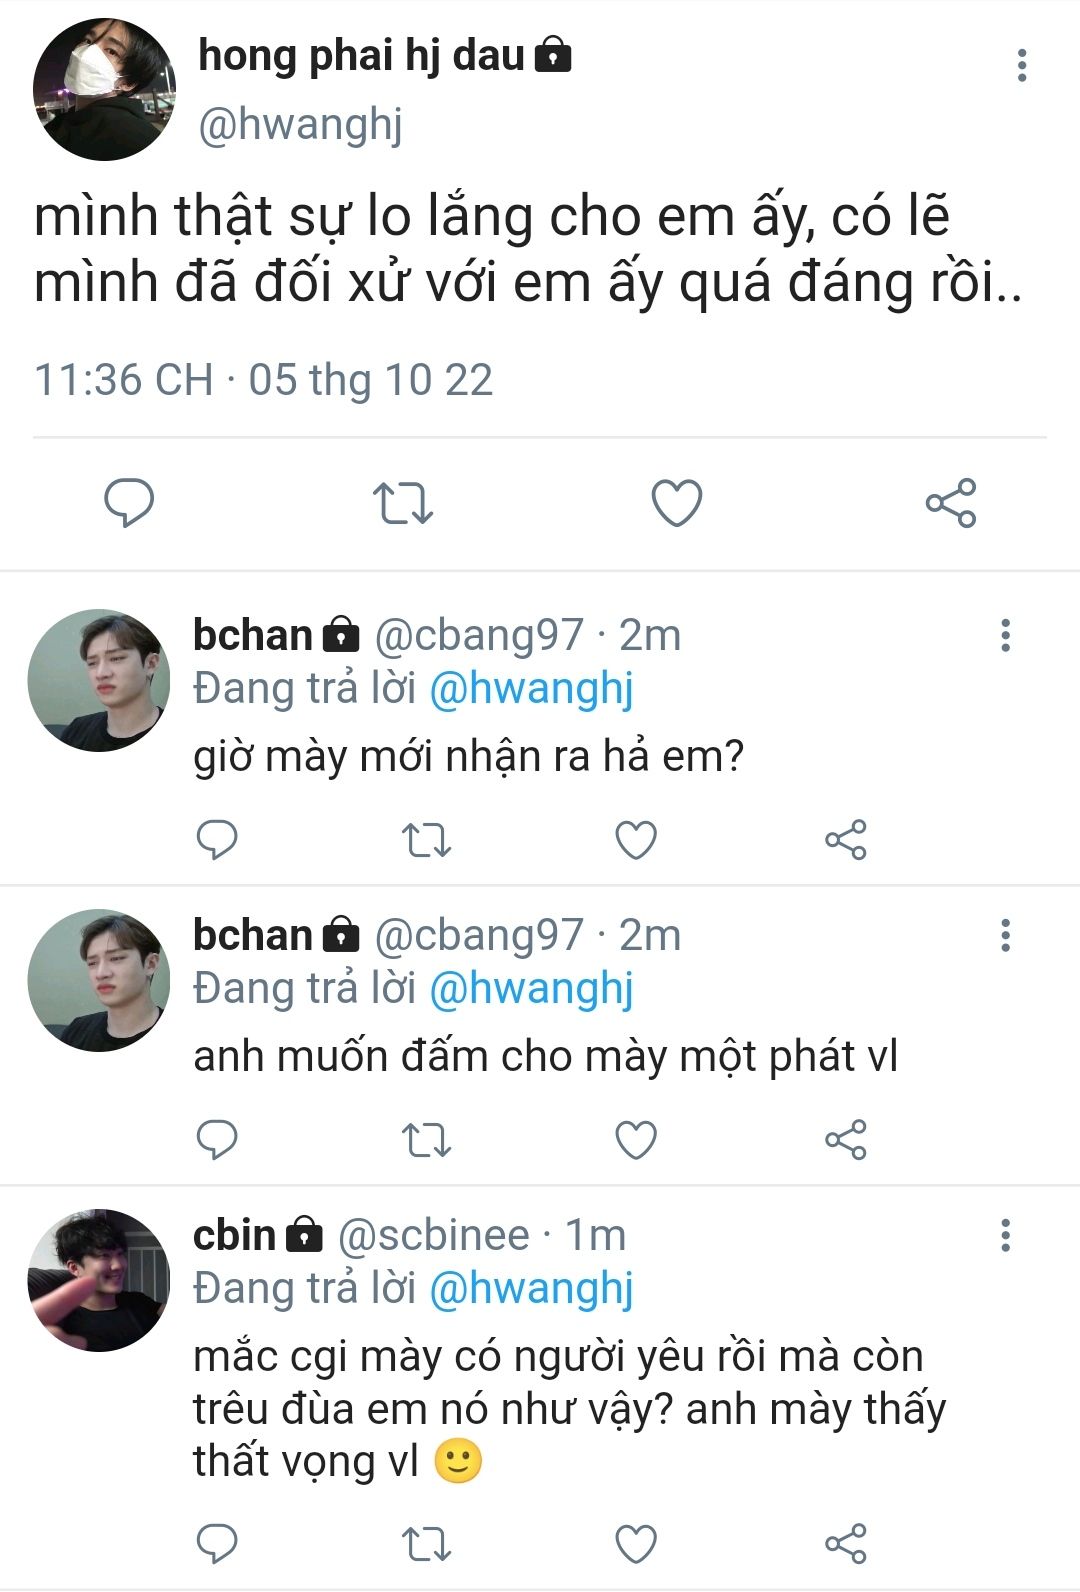Like bchan's first reply
This screenshot has width=1080, height=1592.
pyautogui.click(x=636, y=840)
